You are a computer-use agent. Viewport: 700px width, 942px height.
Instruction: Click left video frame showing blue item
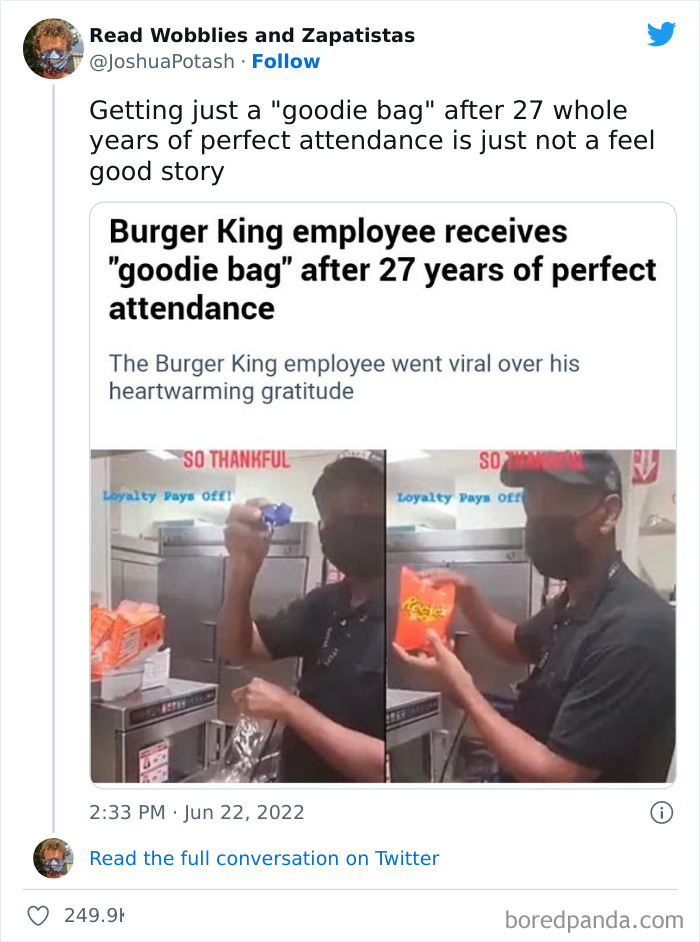pyautogui.click(x=237, y=616)
